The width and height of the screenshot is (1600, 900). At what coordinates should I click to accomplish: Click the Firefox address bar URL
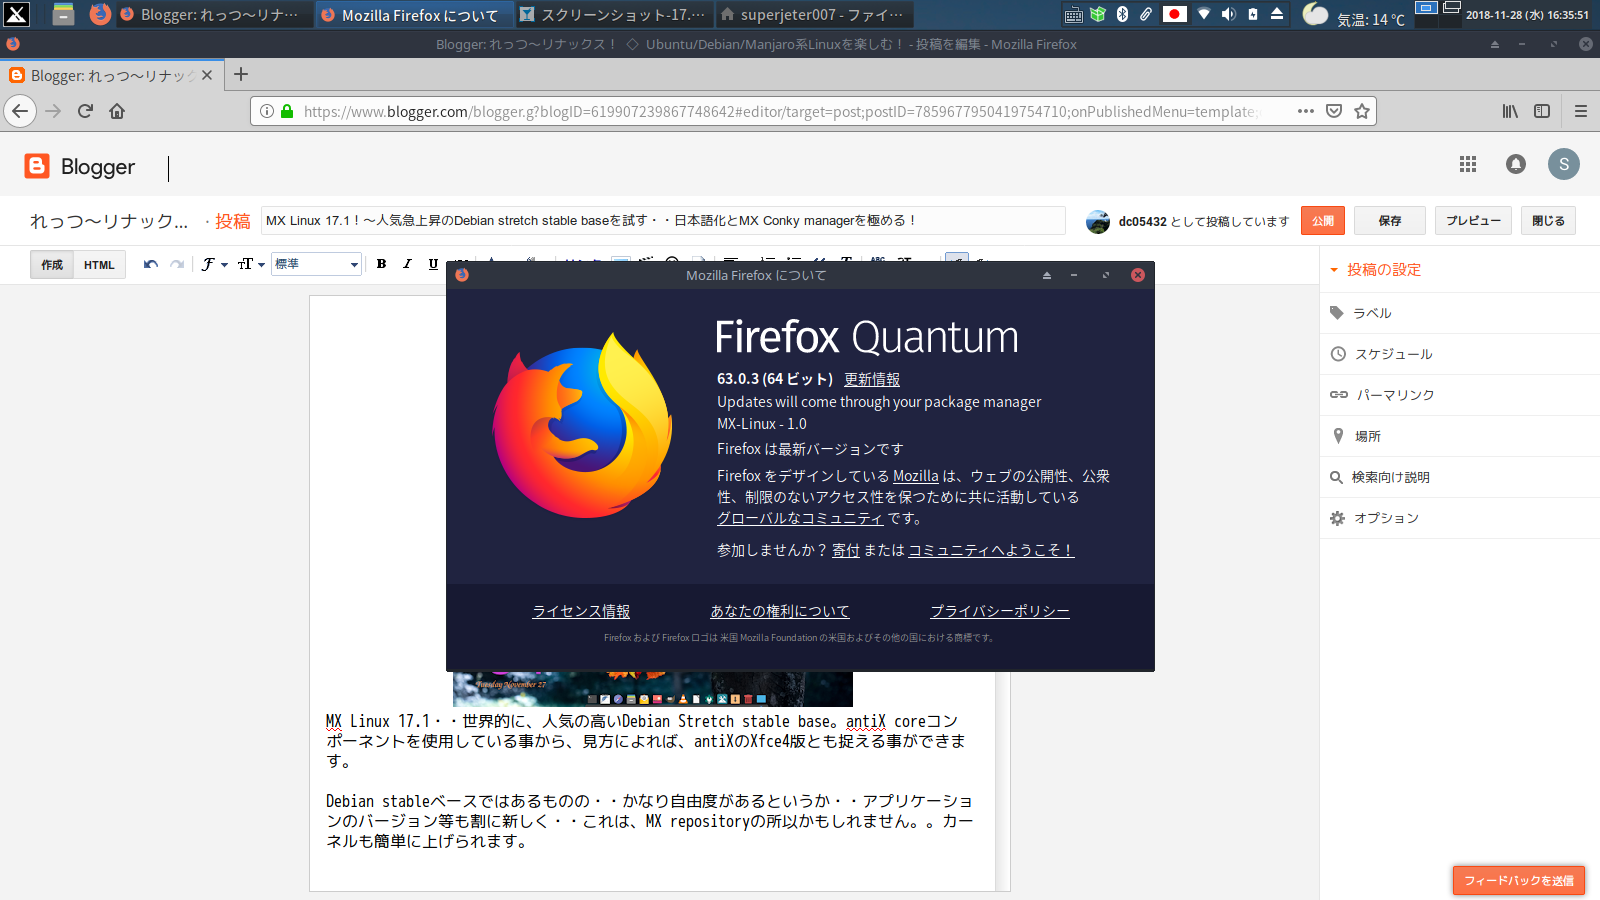point(780,111)
